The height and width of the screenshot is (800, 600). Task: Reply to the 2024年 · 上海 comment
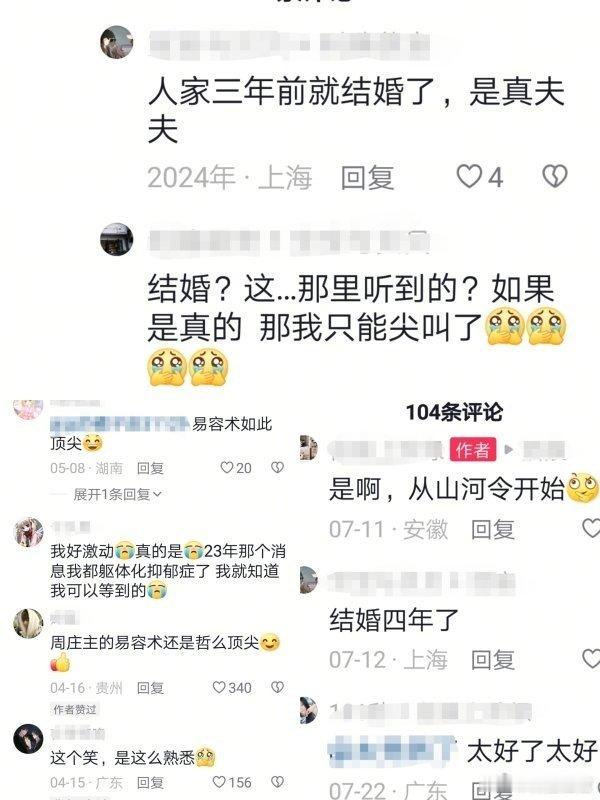367,178
